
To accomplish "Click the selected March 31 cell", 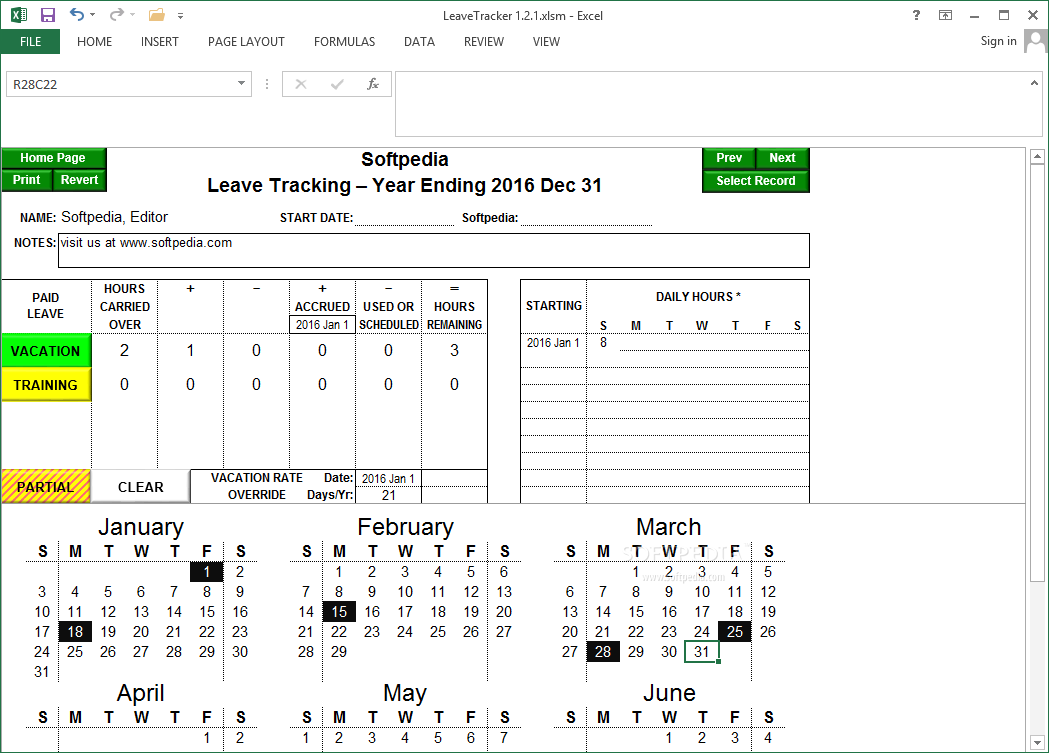I will 702,651.
